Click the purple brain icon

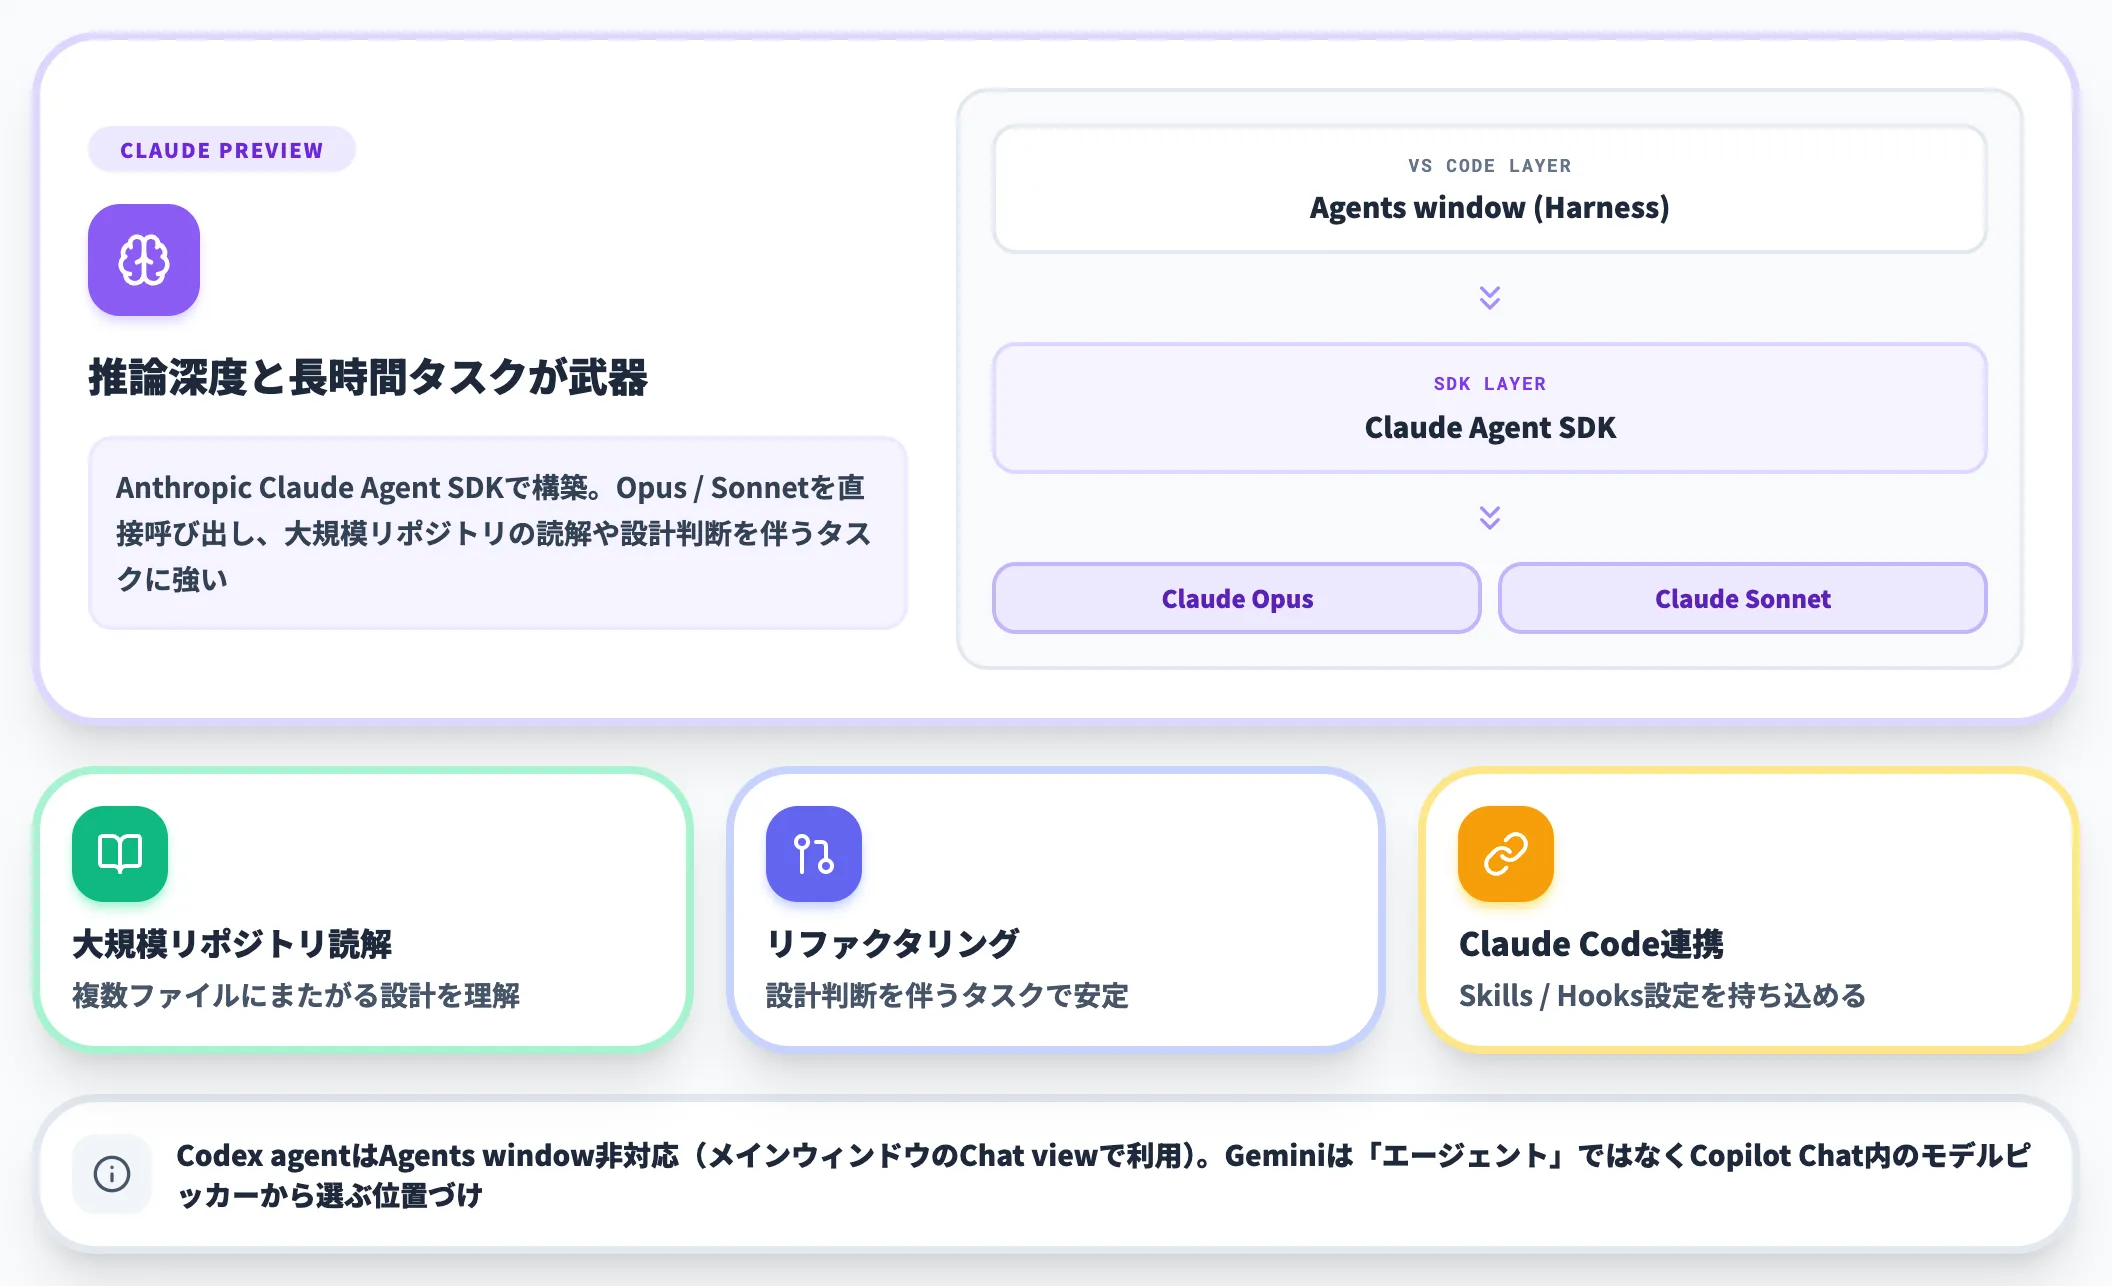[144, 260]
